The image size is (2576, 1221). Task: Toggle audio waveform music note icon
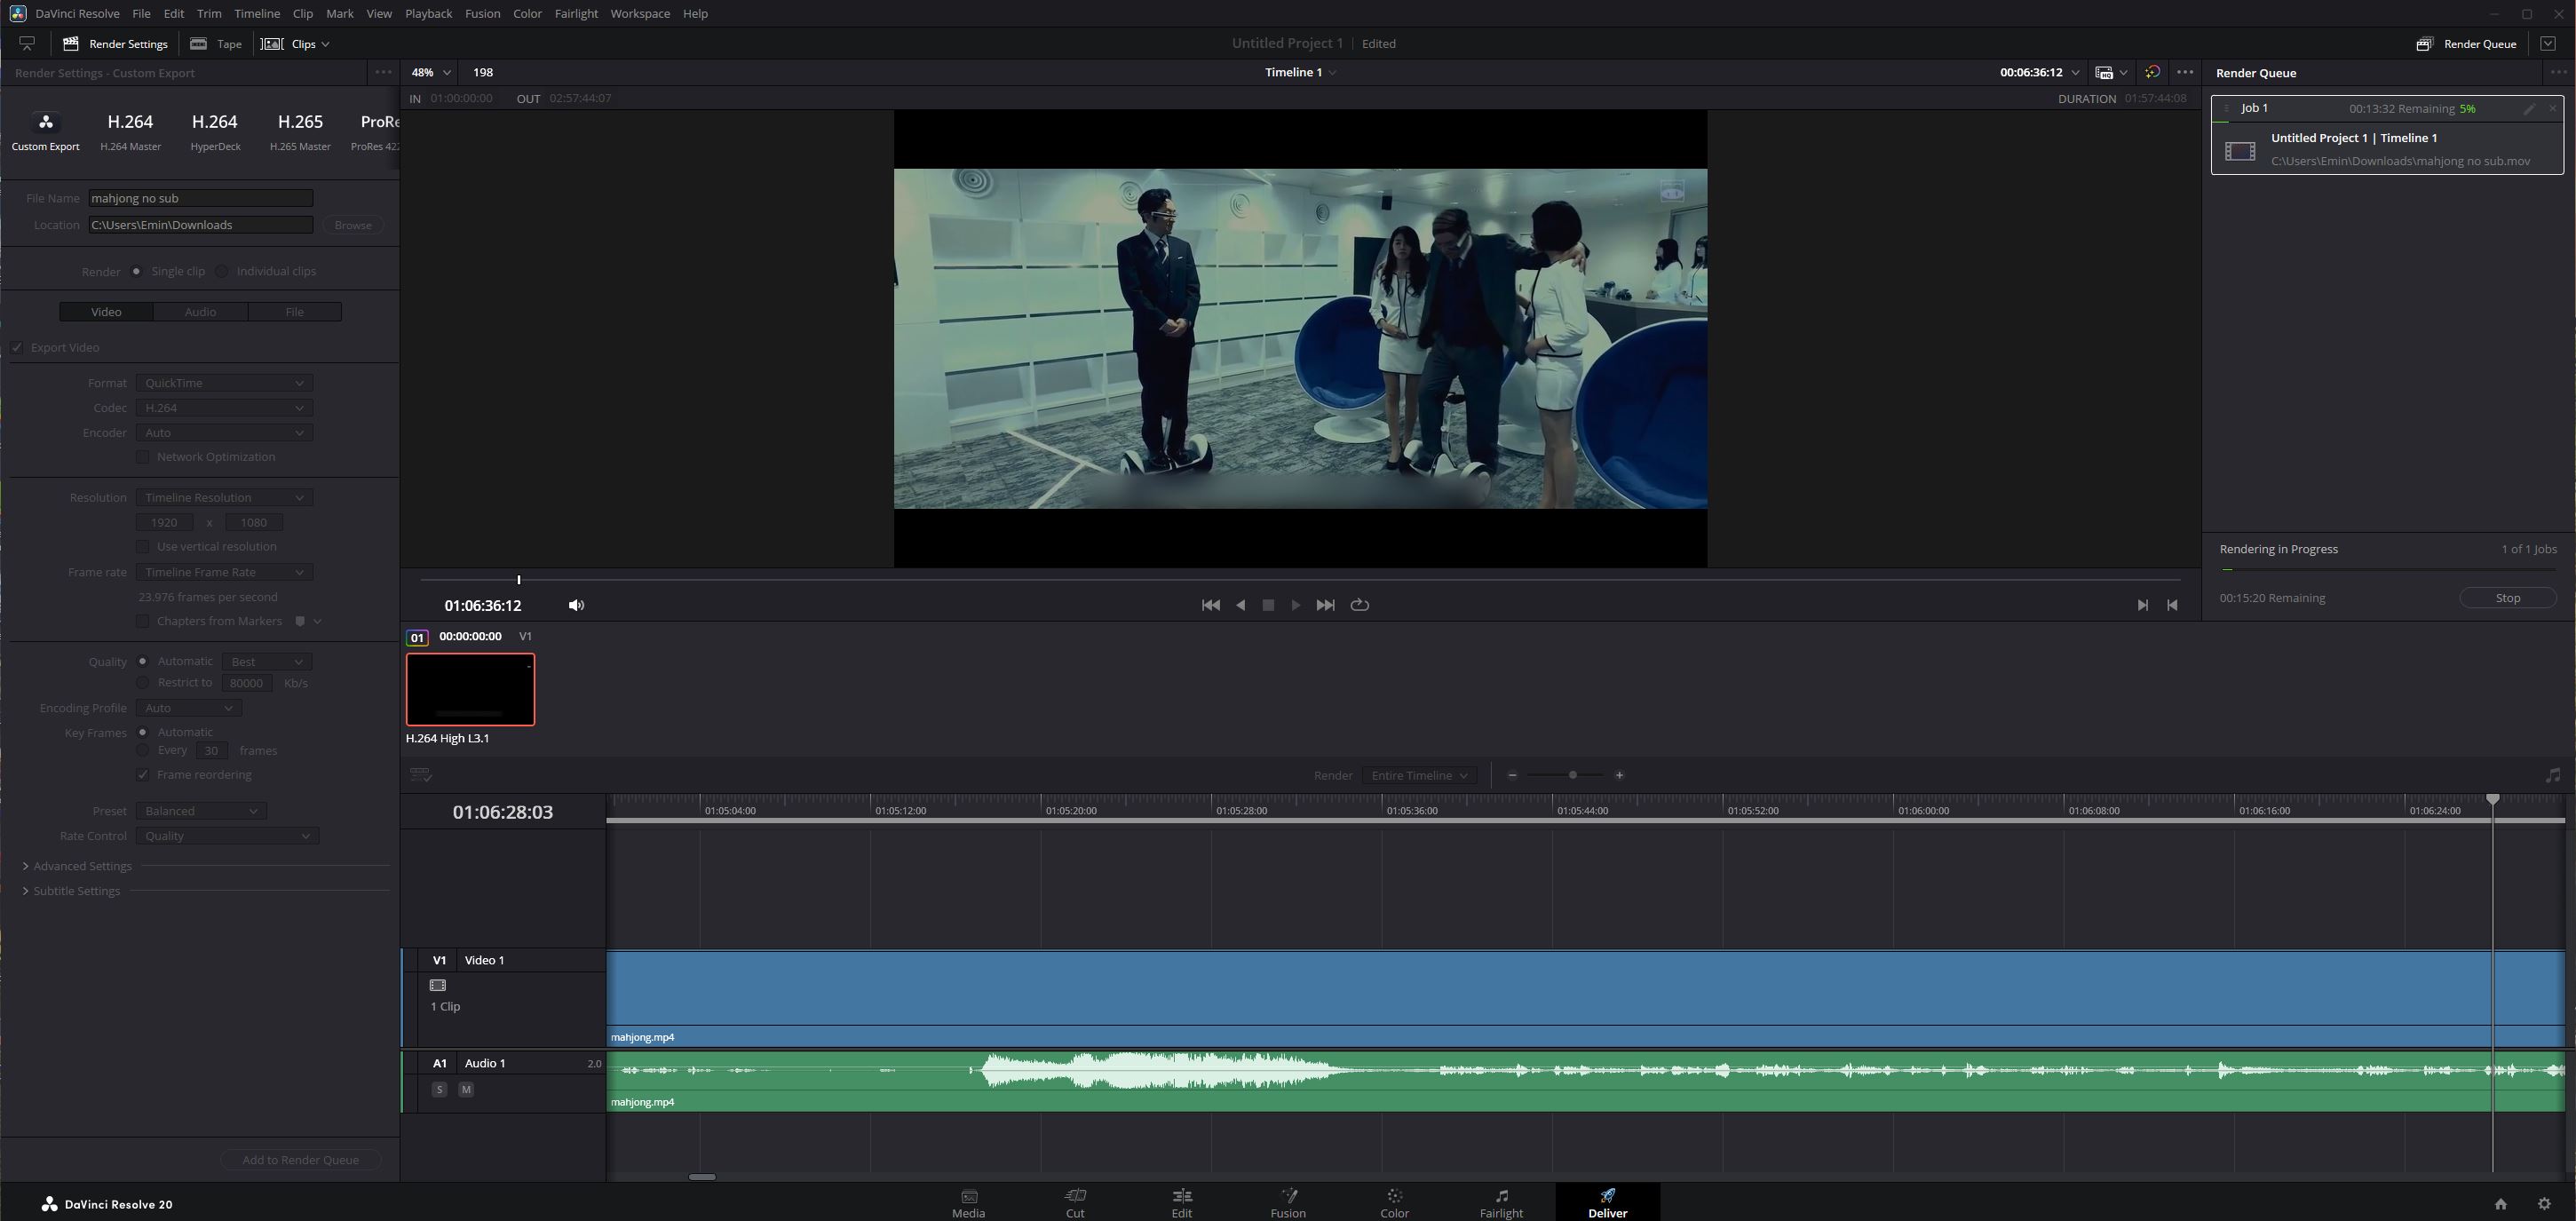pos(2552,775)
